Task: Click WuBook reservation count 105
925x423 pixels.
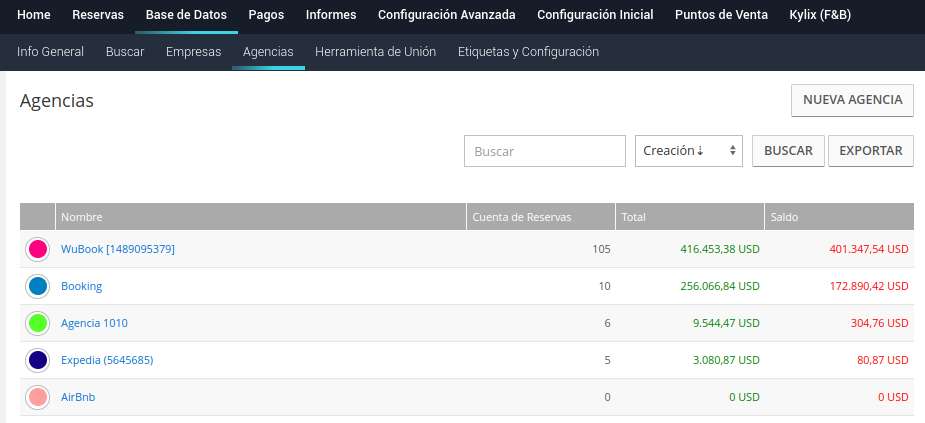Action: tap(601, 249)
